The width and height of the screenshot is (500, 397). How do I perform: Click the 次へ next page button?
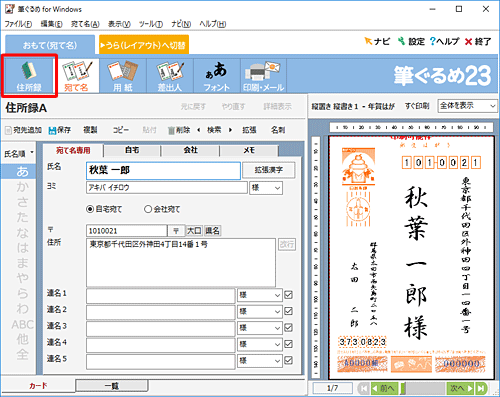point(461,388)
